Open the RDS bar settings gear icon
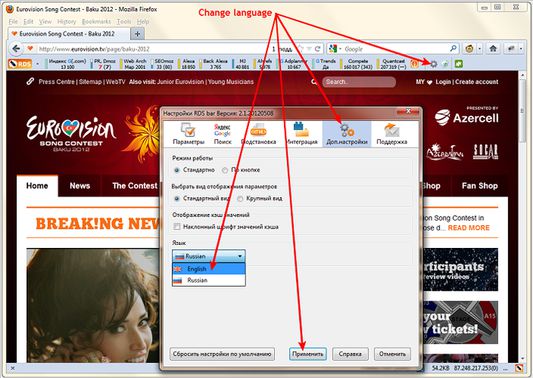Screen dimensions: 533x378 pos(433,64)
